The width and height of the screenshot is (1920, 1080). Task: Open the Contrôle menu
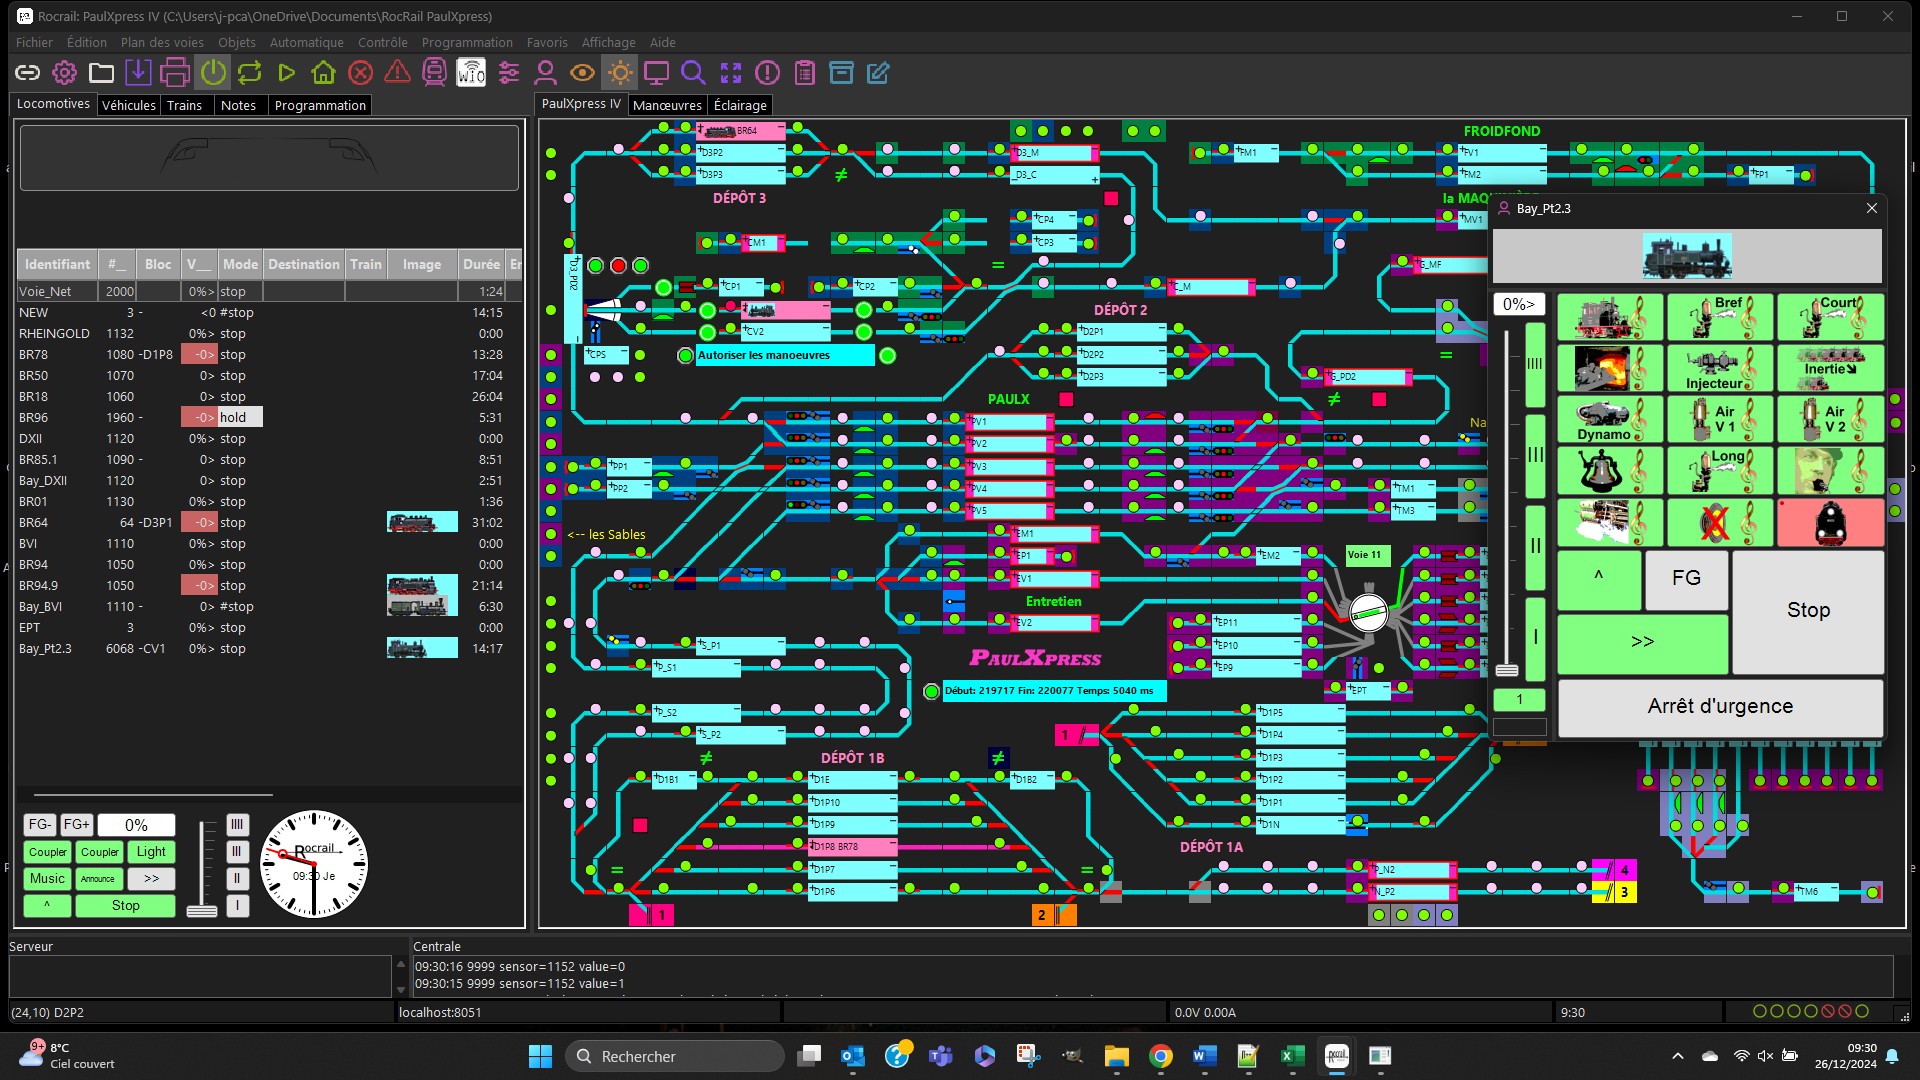[x=382, y=42]
